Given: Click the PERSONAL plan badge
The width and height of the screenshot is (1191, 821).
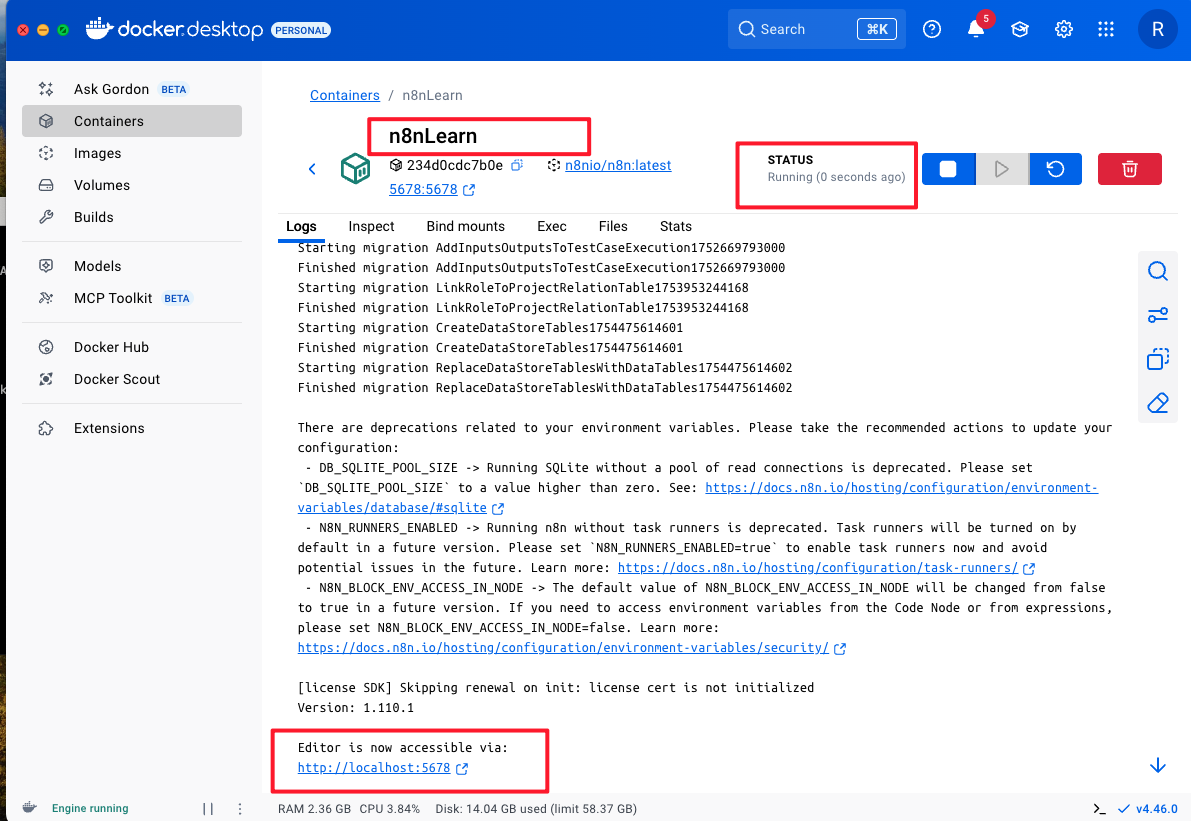Looking at the screenshot, I should pos(301,30).
